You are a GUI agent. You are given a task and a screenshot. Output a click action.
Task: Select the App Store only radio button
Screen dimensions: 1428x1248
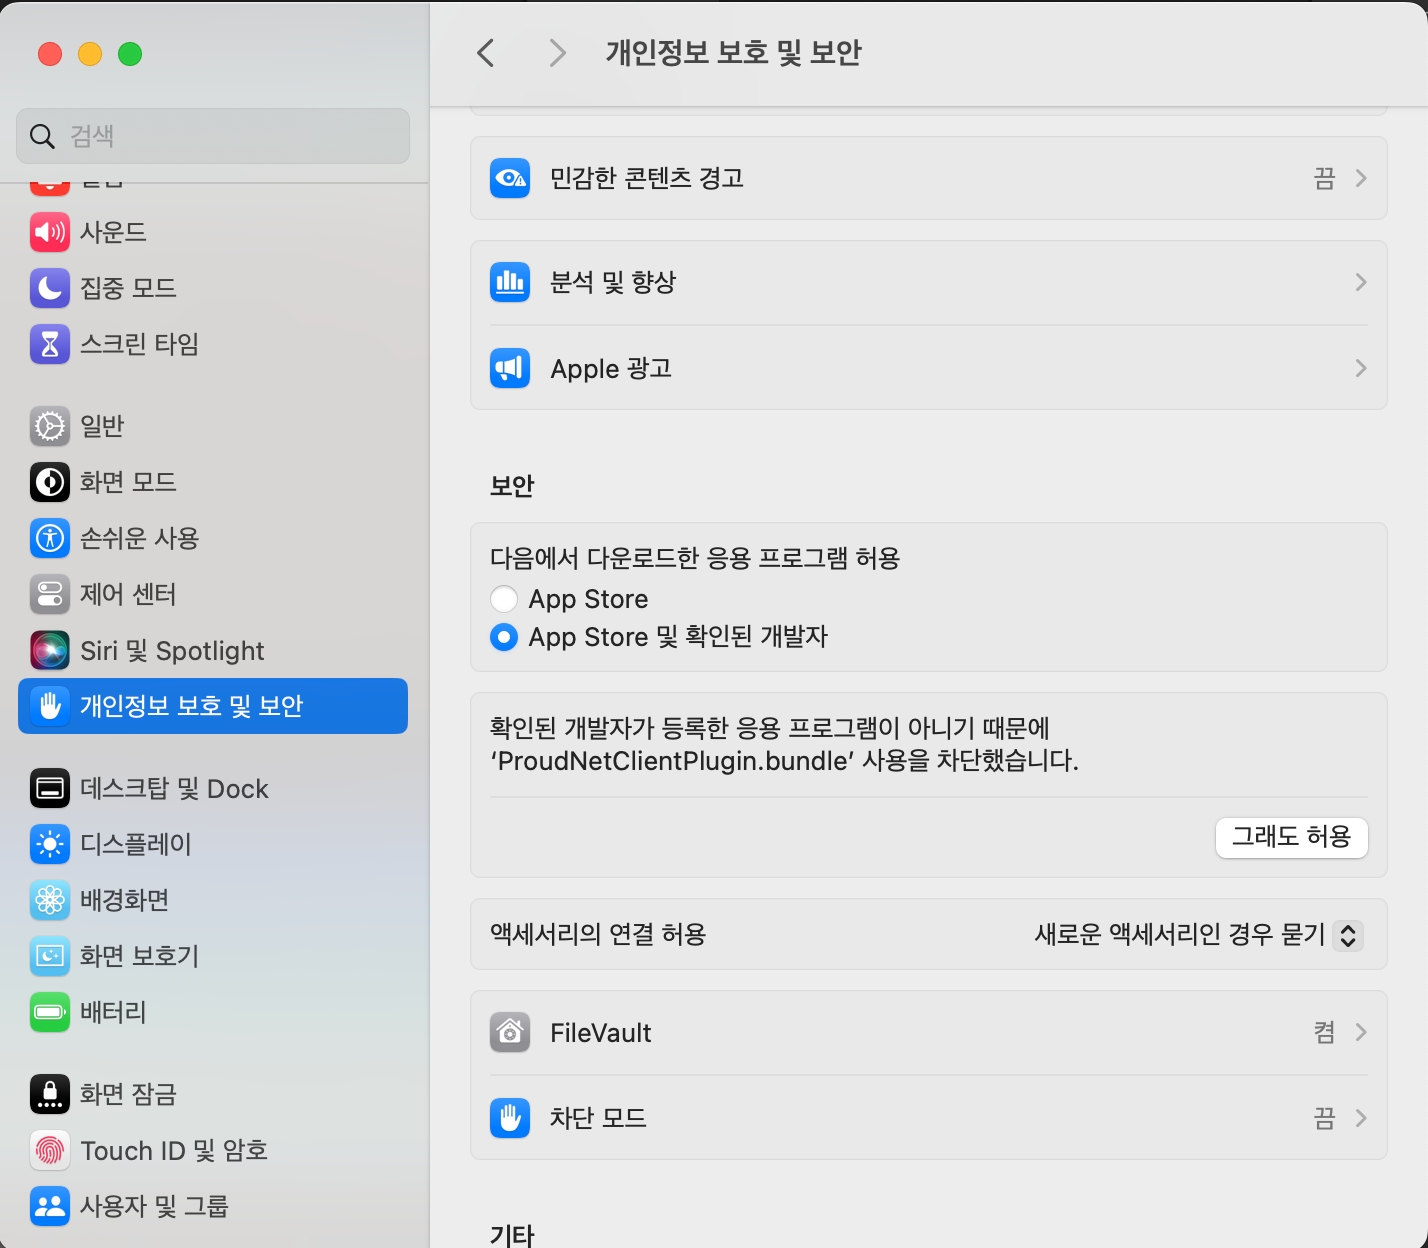[x=504, y=599]
